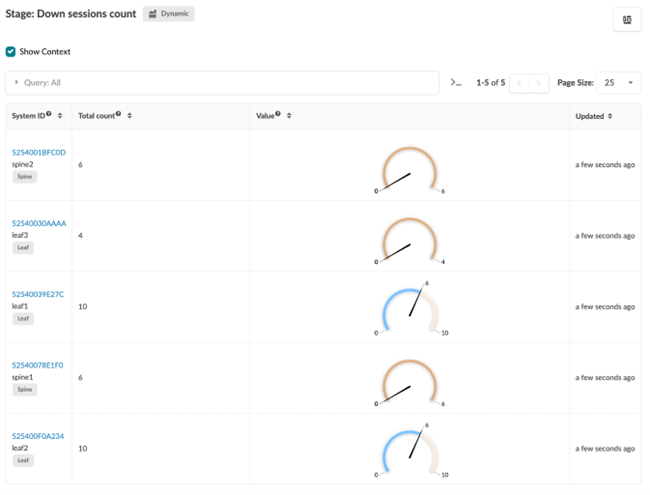The width and height of the screenshot is (650, 495).
Task: Sort by Updated column arrows
Action: [x=610, y=116]
